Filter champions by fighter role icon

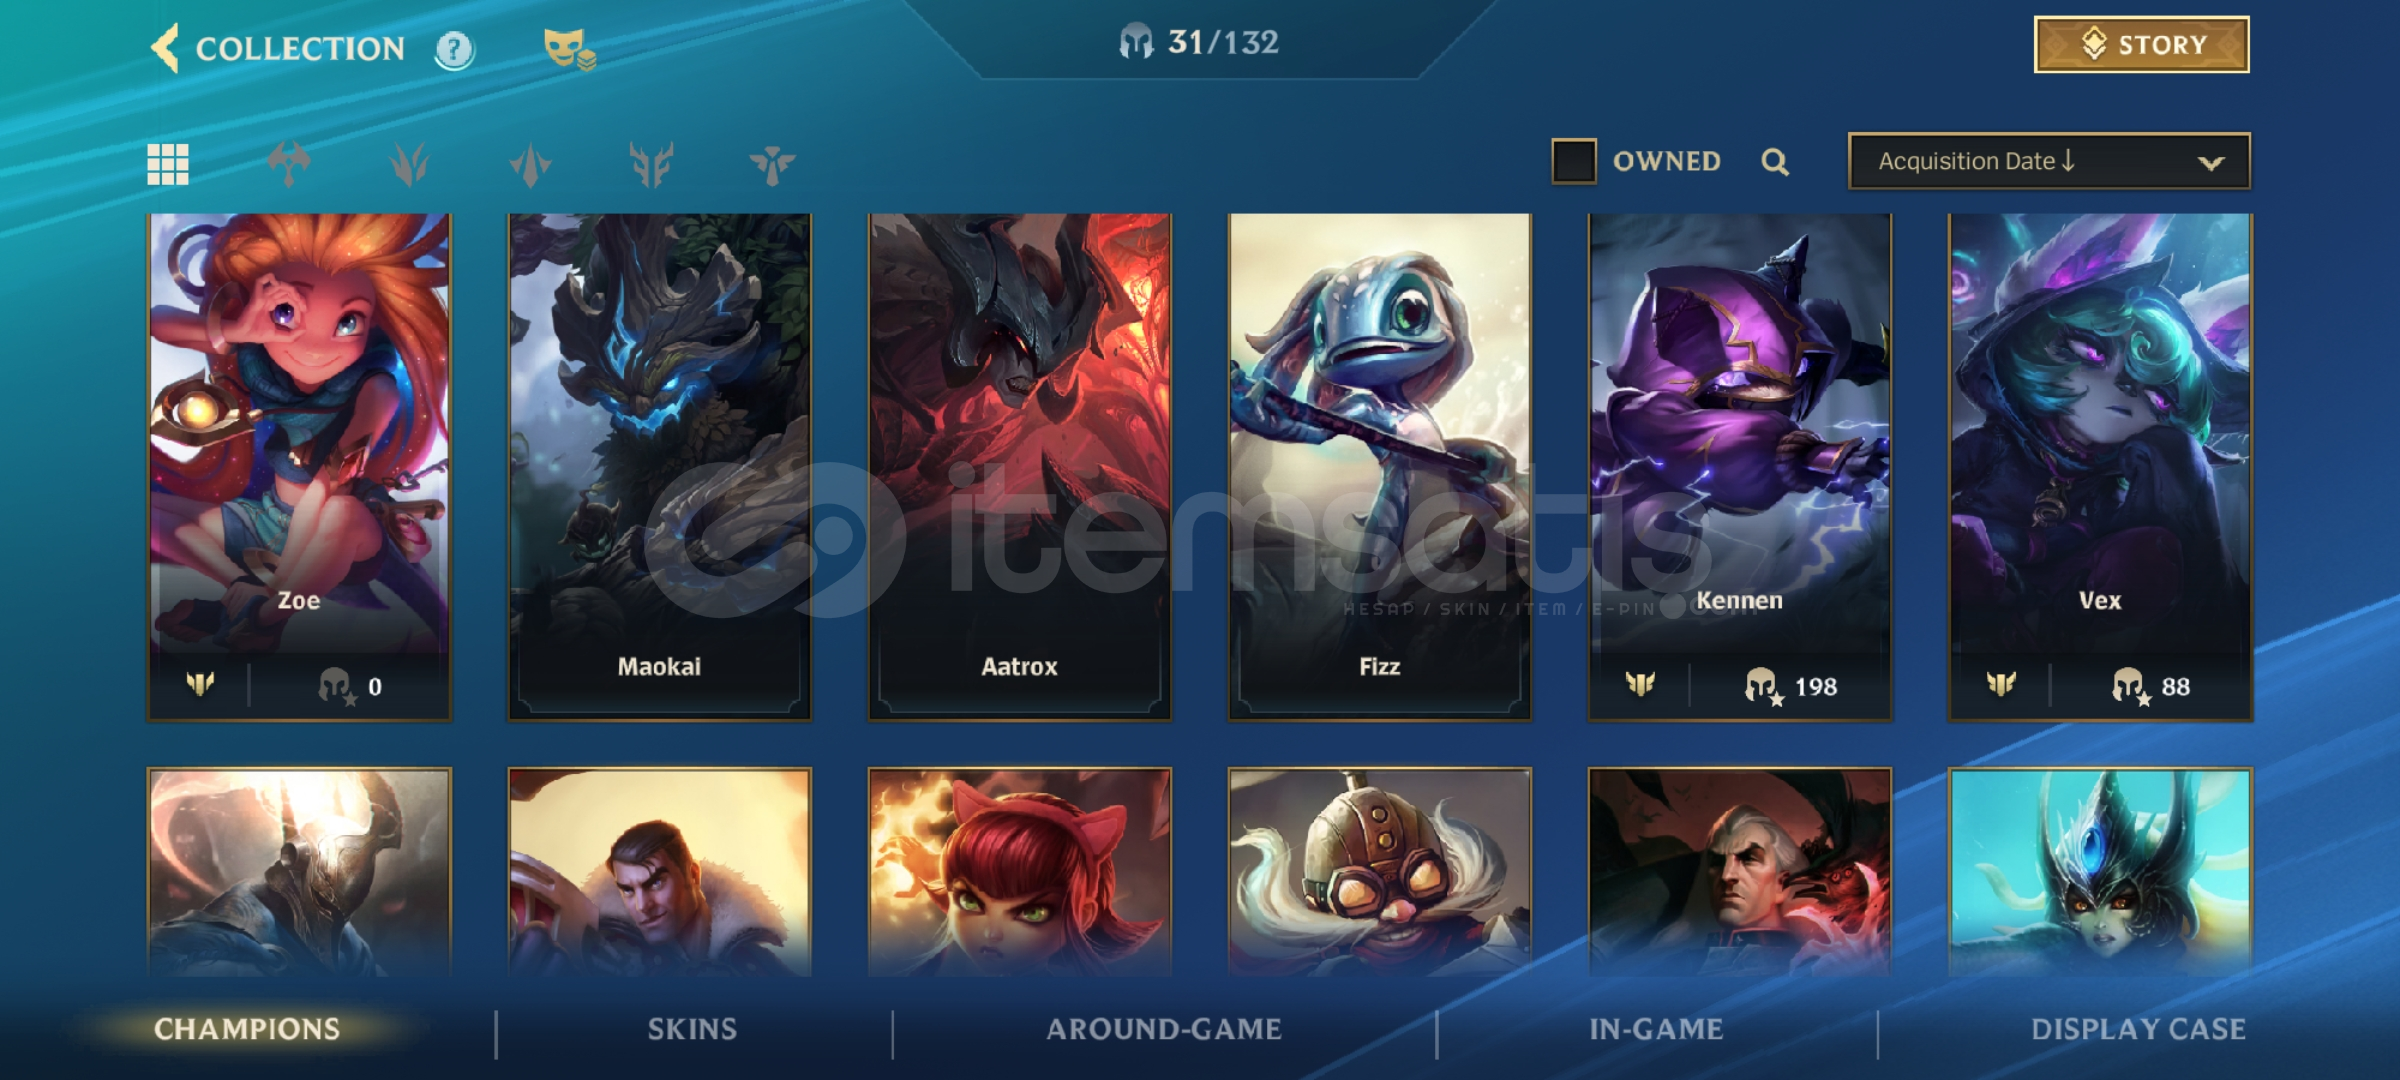tap(289, 164)
